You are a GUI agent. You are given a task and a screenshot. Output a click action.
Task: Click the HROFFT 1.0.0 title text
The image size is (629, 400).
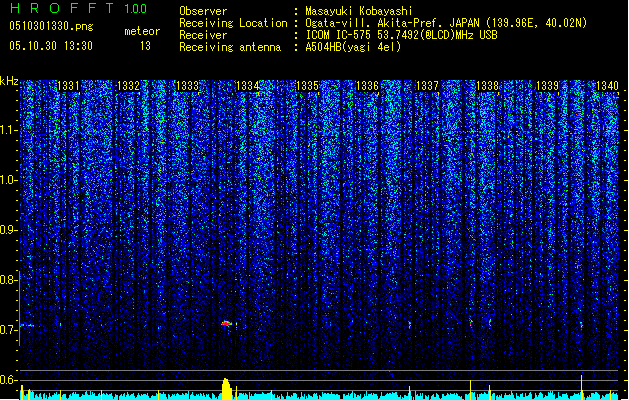(79, 8)
